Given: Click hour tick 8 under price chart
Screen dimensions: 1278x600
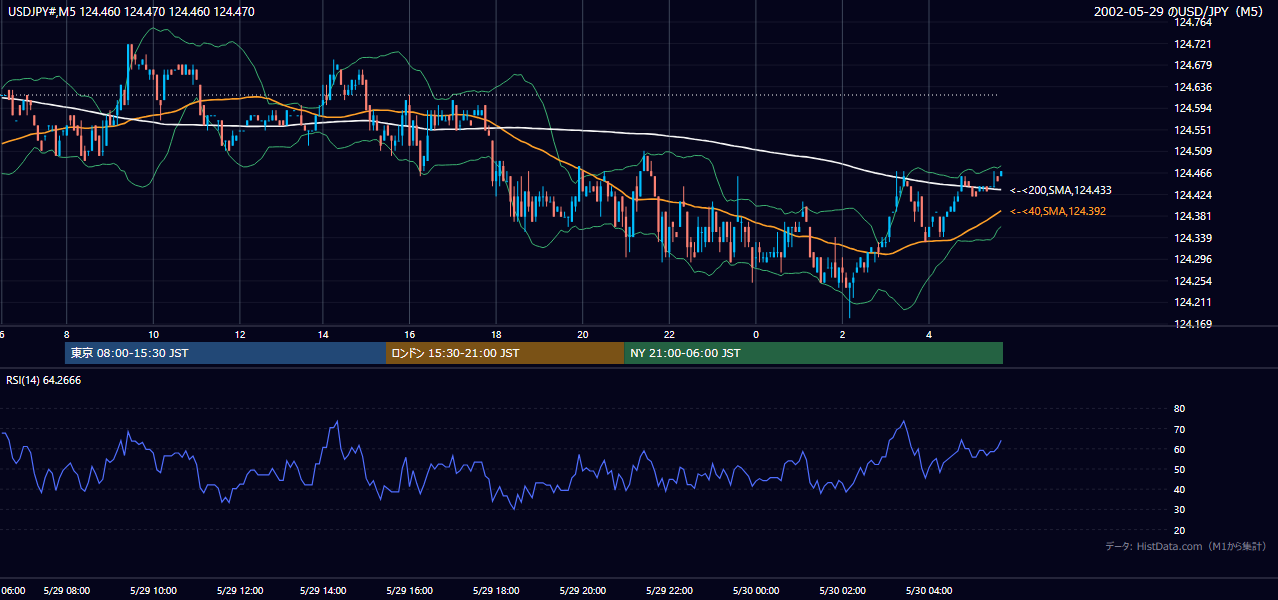Looking at the screenshot, I should pos(67,334).
